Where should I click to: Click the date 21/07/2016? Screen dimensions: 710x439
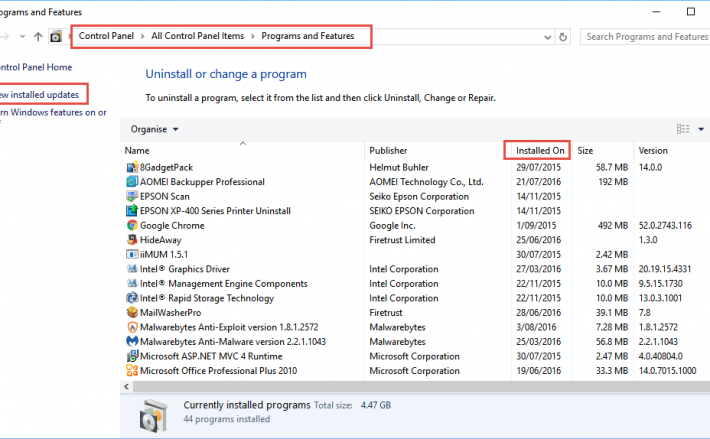point(538,182)
